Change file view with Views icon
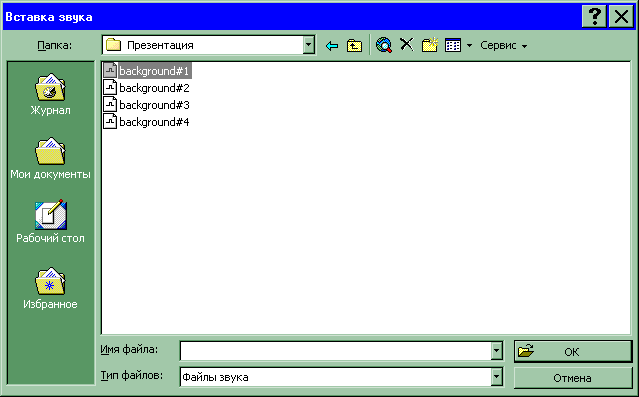 coord(453,45)
